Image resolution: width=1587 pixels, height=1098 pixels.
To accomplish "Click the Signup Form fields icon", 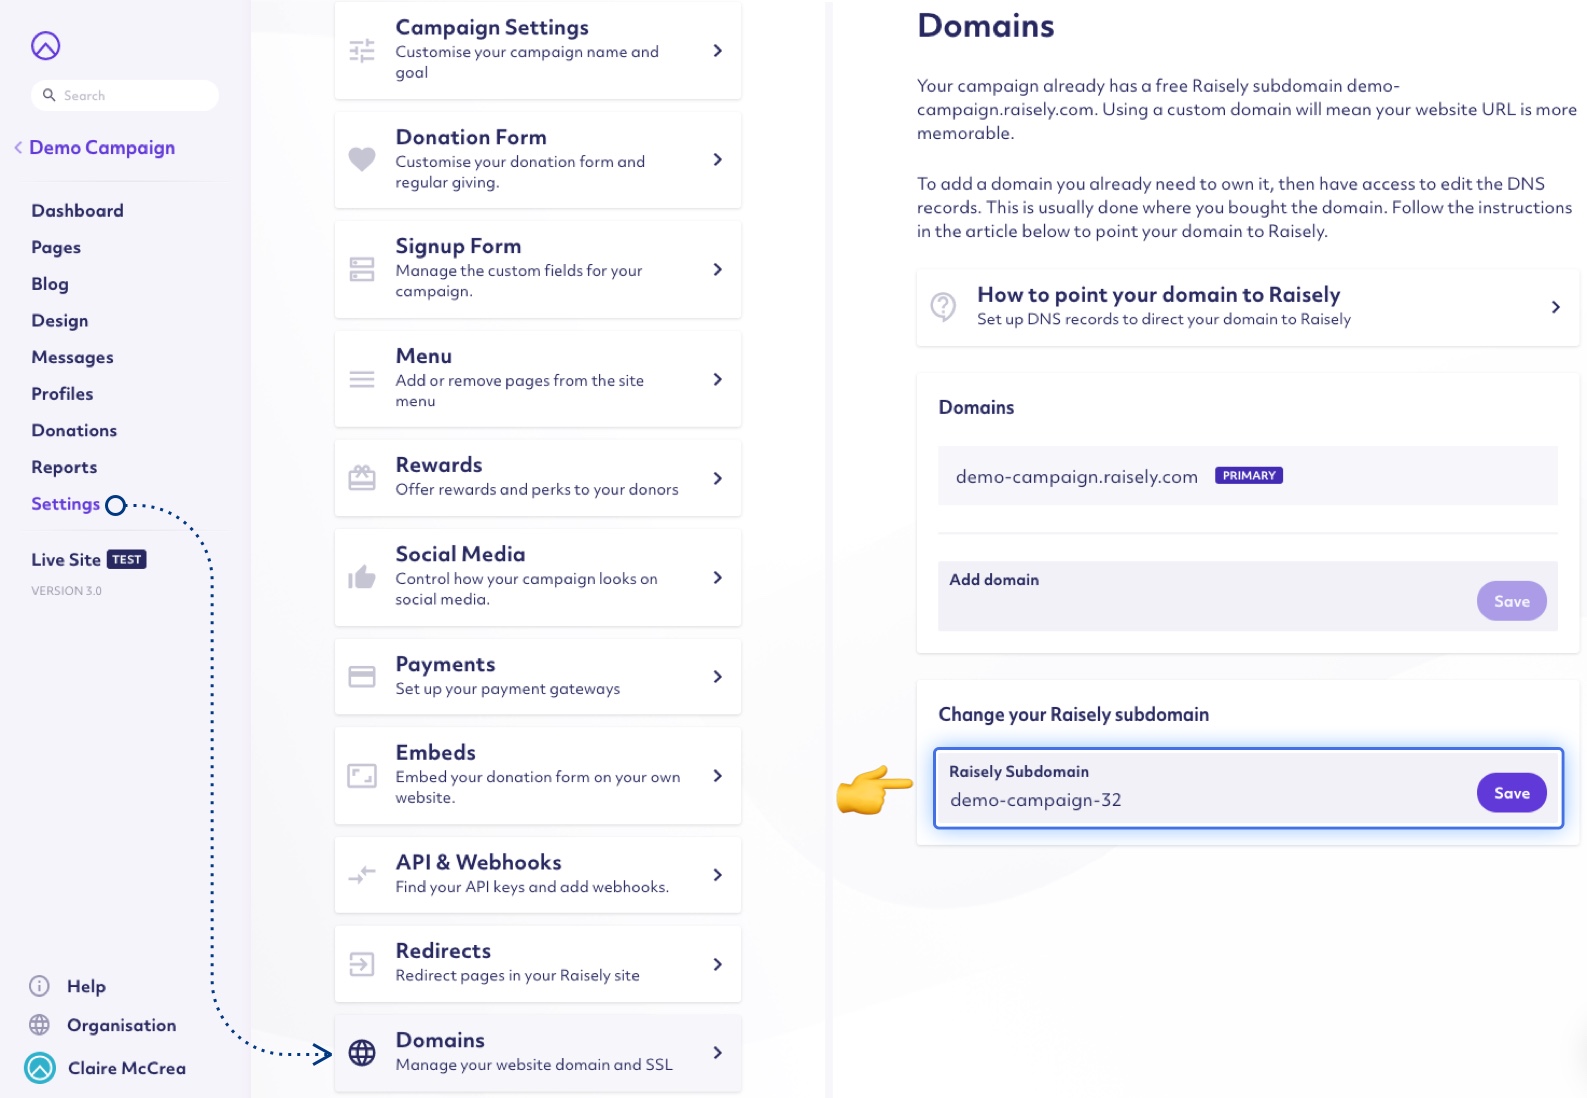I will 362,269.
